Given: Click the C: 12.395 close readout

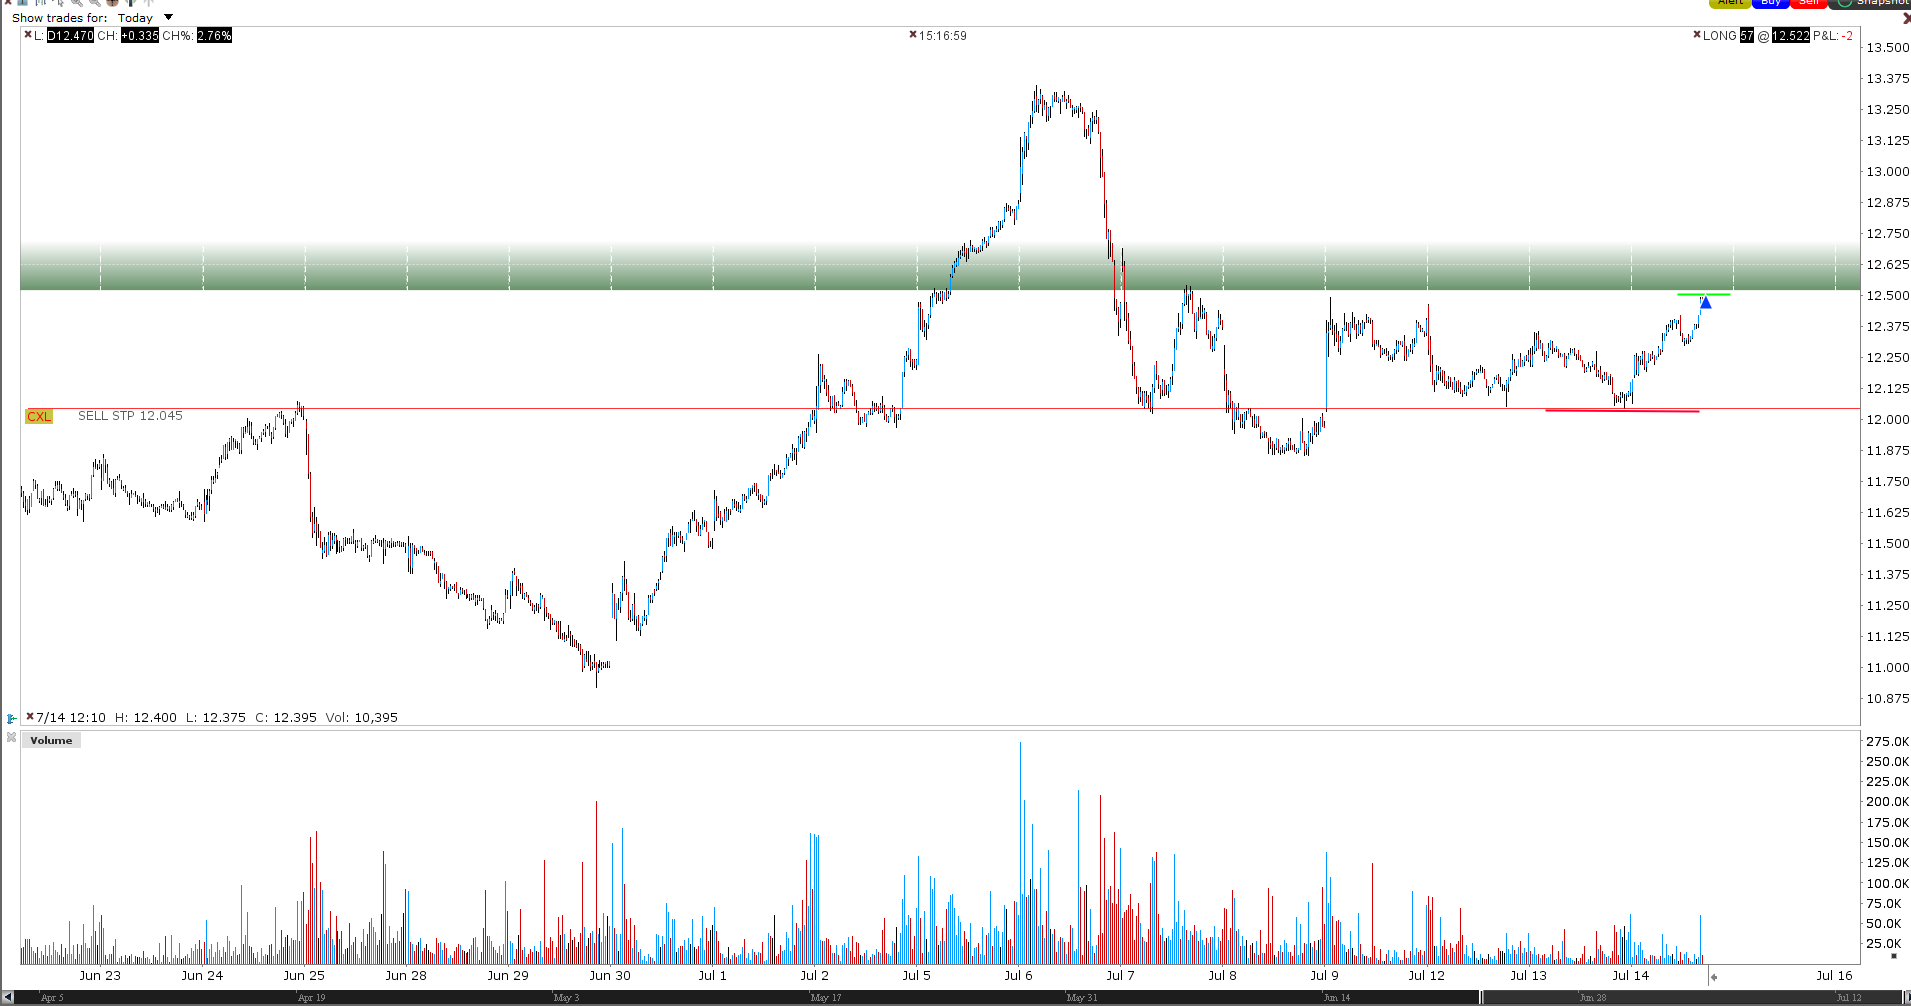Looking at the screenshot, I should click(x=286, y=717).
